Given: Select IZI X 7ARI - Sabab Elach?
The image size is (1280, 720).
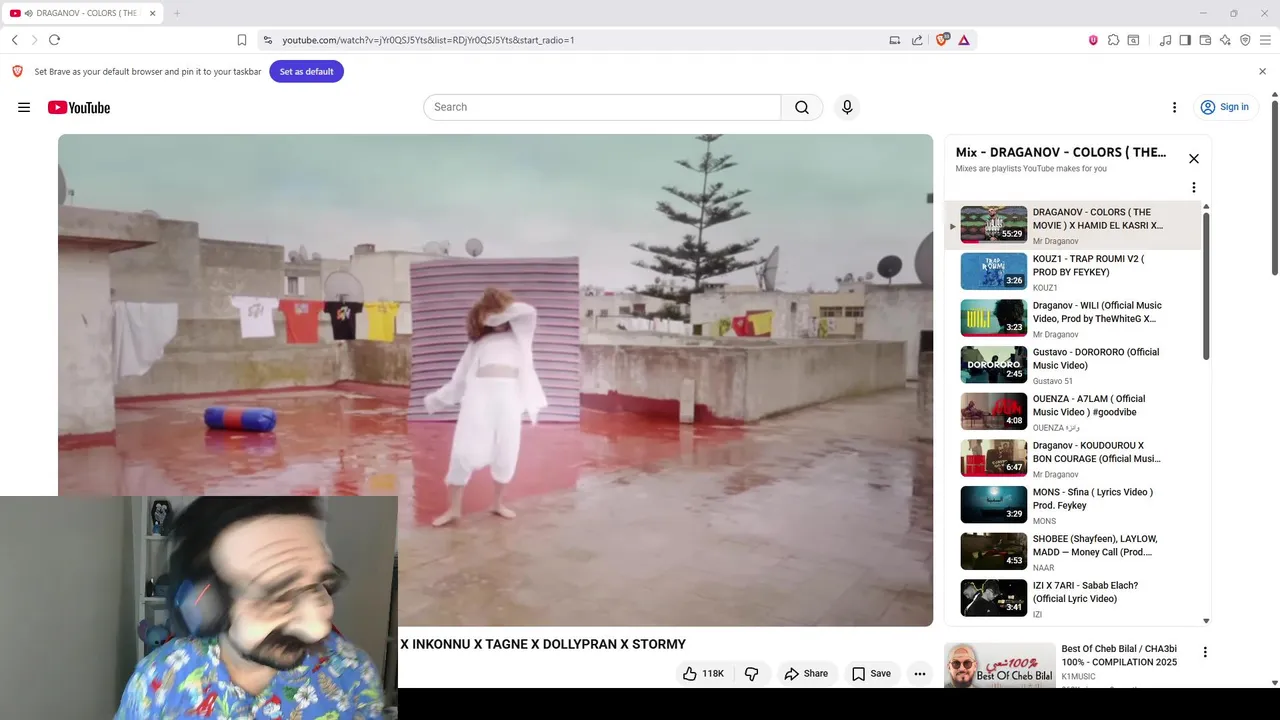Looking at the screenshot, I should (1072, 599).
